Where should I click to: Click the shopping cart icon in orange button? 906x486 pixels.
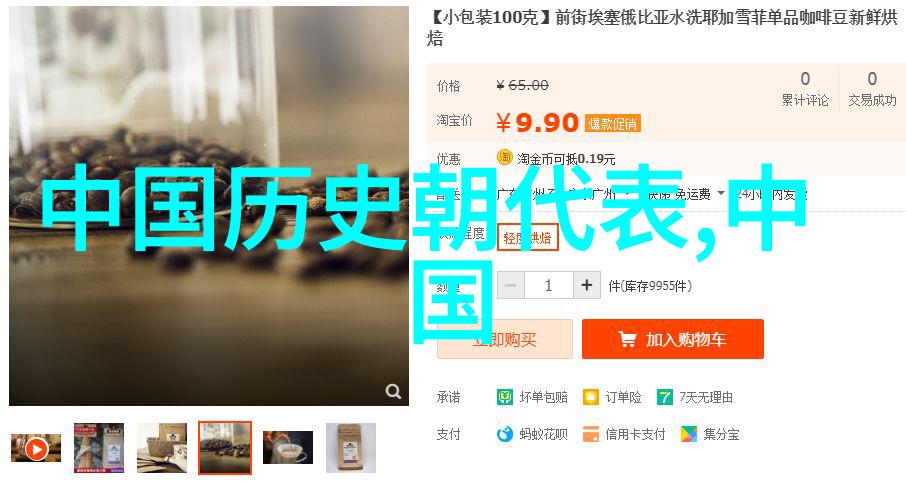point(627,339)
